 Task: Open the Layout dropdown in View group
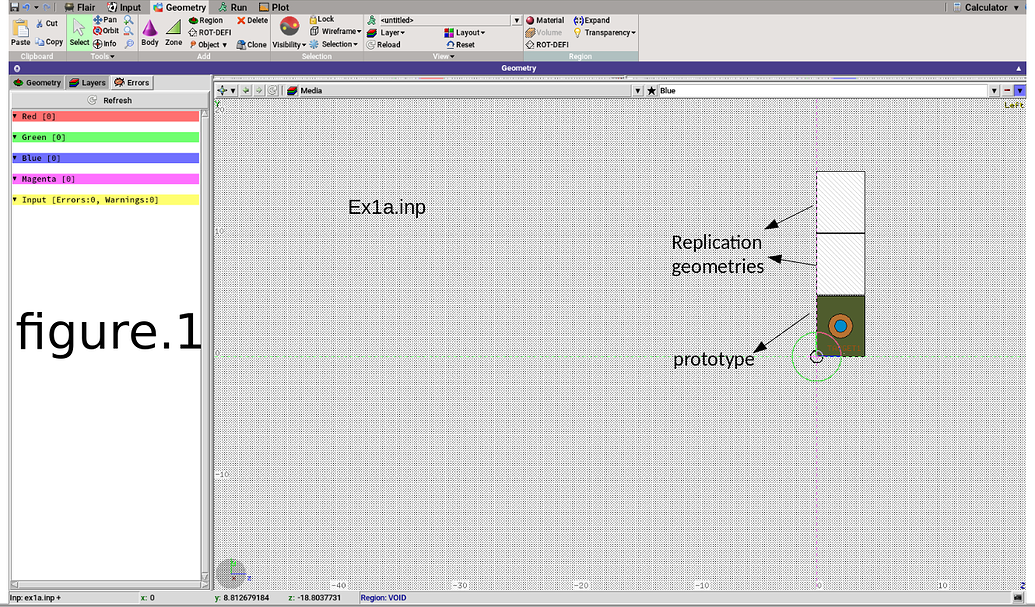pyautogui.click(x=467, y=32)
